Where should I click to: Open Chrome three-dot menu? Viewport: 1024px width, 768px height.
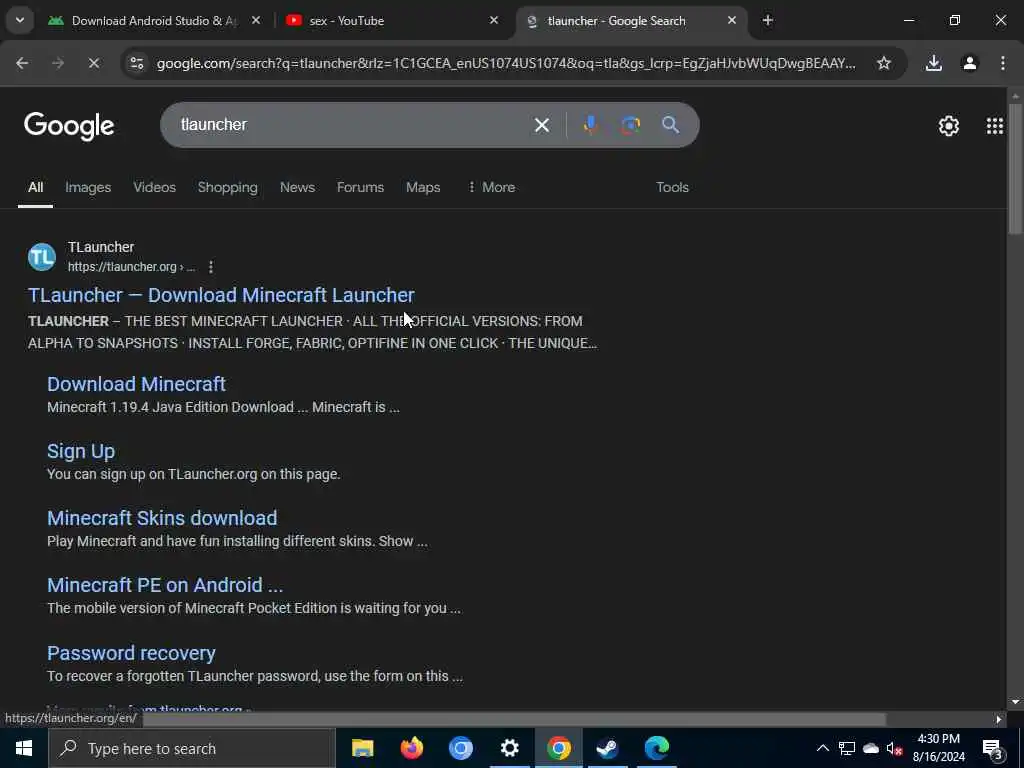point(1002,63)
